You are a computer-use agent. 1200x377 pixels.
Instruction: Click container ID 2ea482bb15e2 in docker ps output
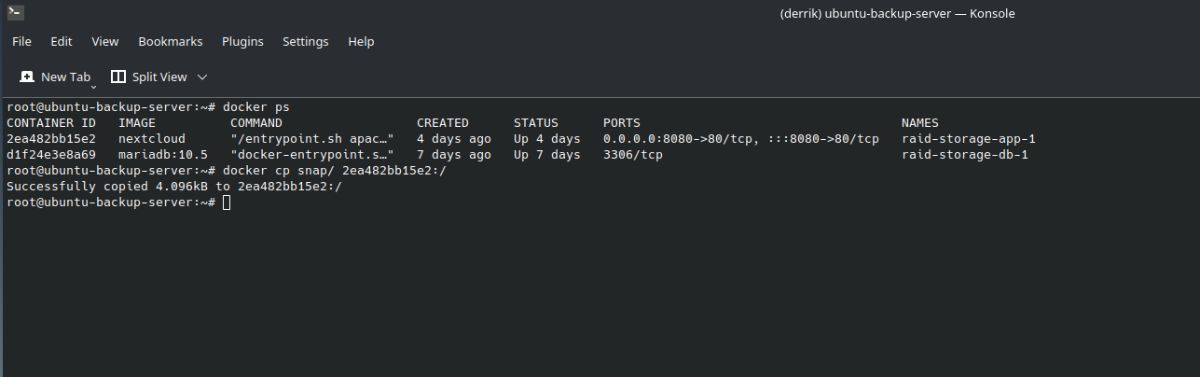pyautogui.click(x=51, y=139)
